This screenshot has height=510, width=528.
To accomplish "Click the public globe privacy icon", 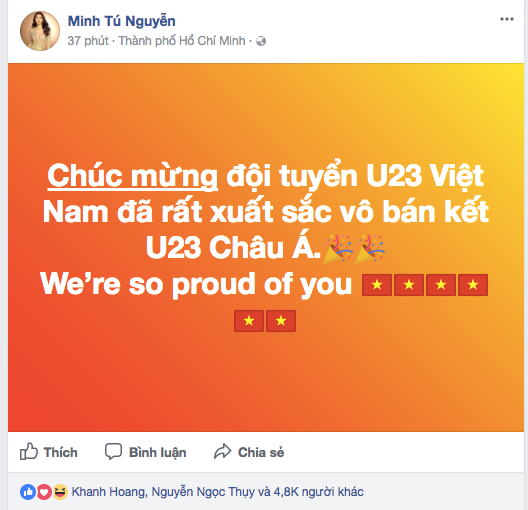I will (x=261, y=41).
